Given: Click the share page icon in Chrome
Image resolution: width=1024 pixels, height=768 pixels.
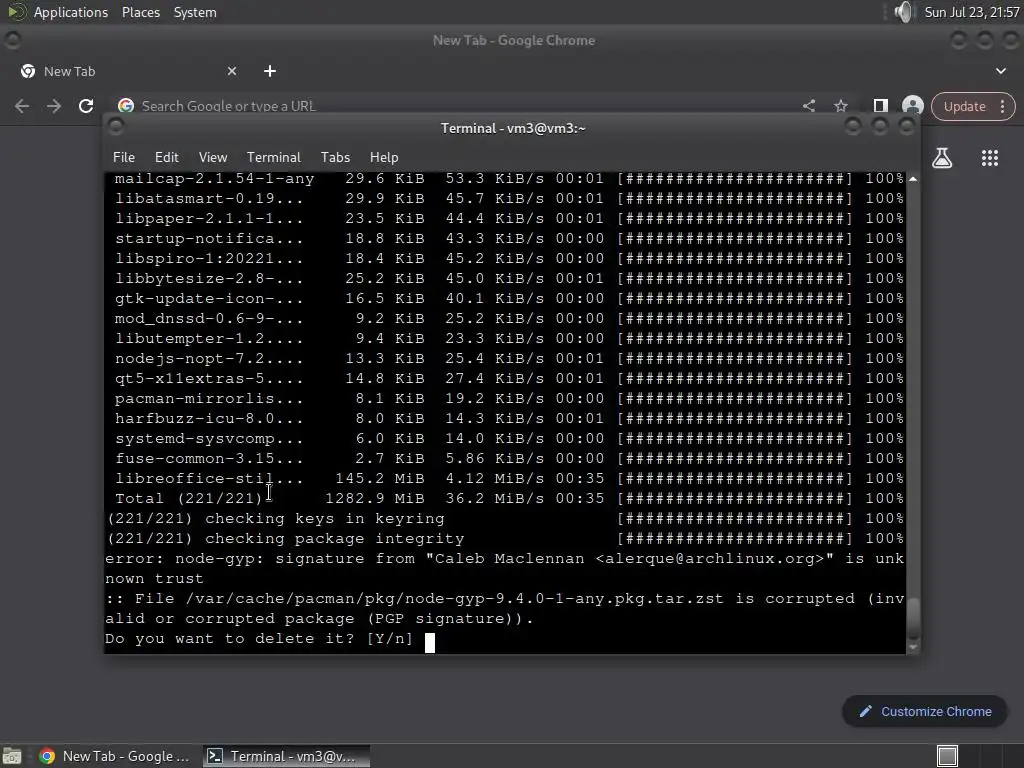Looking at the screenshot, I should pos(808,106).
